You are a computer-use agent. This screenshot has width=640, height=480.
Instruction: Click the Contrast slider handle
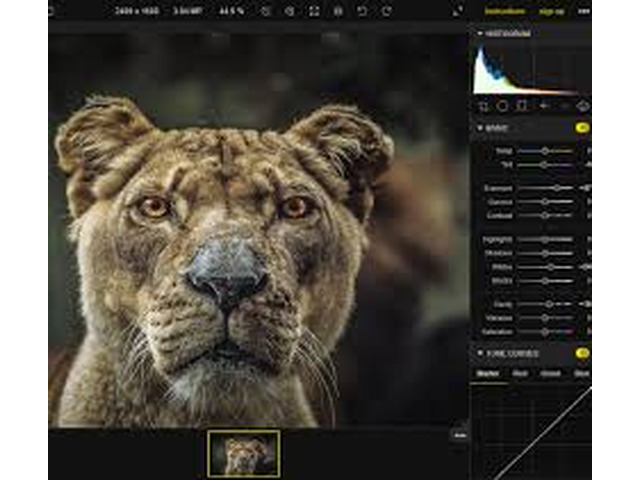(x=545, y=215)
